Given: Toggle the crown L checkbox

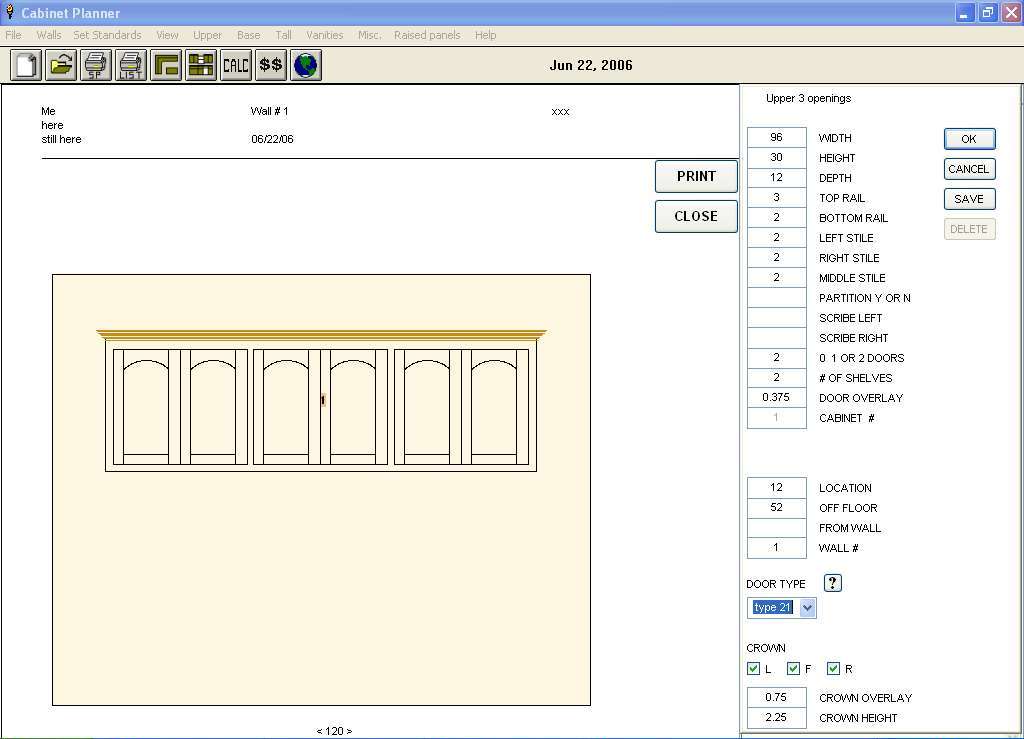Looking at the screenshot, I should click(753, 668).
